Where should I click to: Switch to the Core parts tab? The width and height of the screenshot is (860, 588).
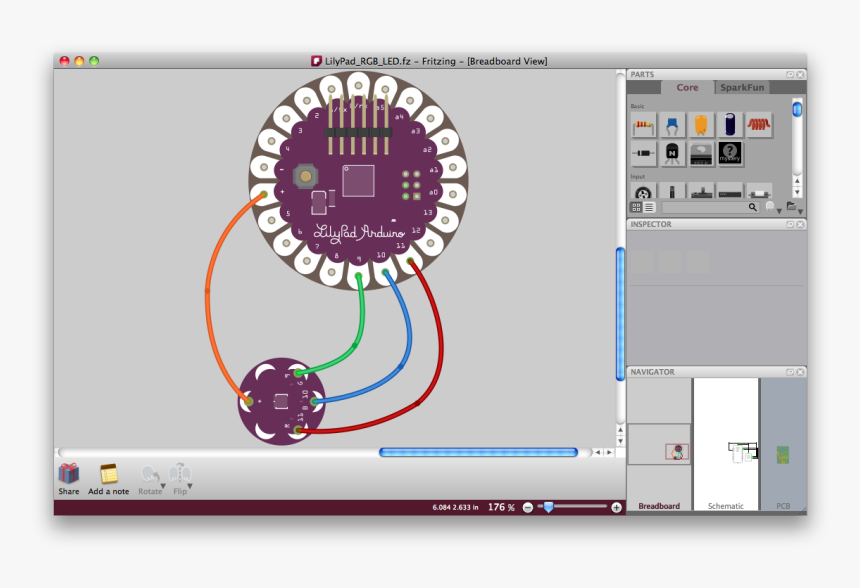687,87
